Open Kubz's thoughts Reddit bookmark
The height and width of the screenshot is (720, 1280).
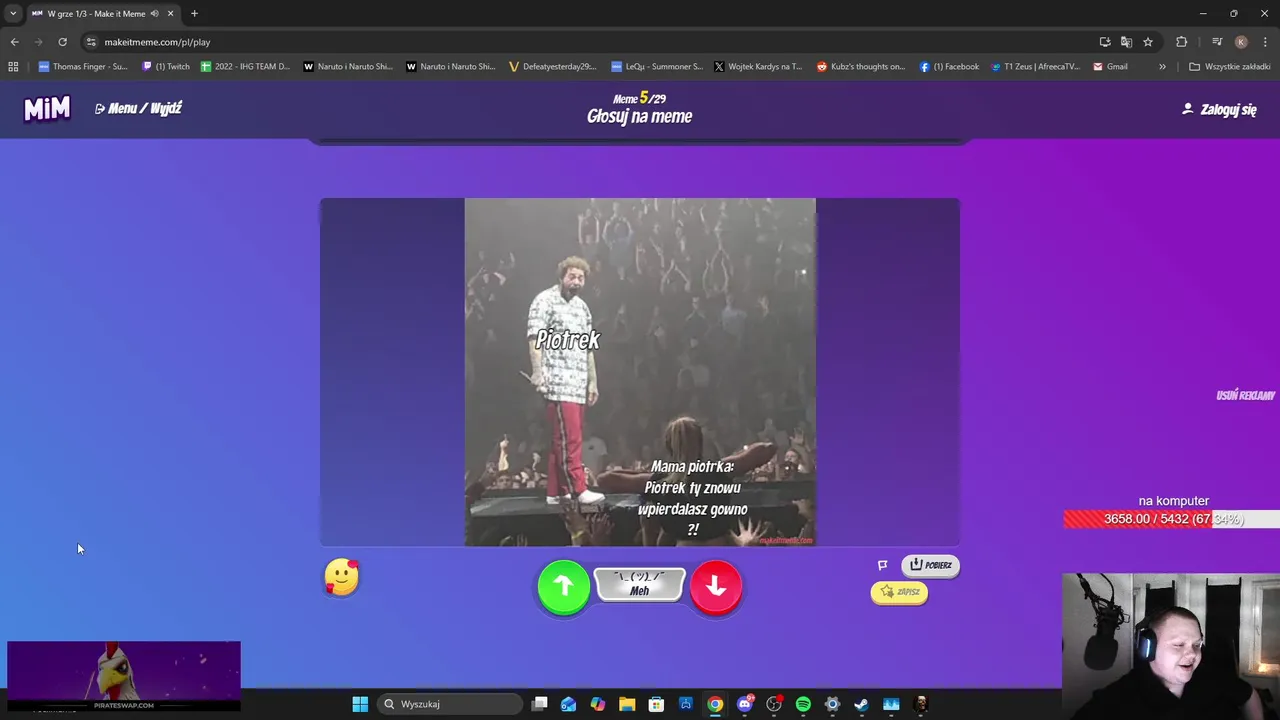pos(861,67)
